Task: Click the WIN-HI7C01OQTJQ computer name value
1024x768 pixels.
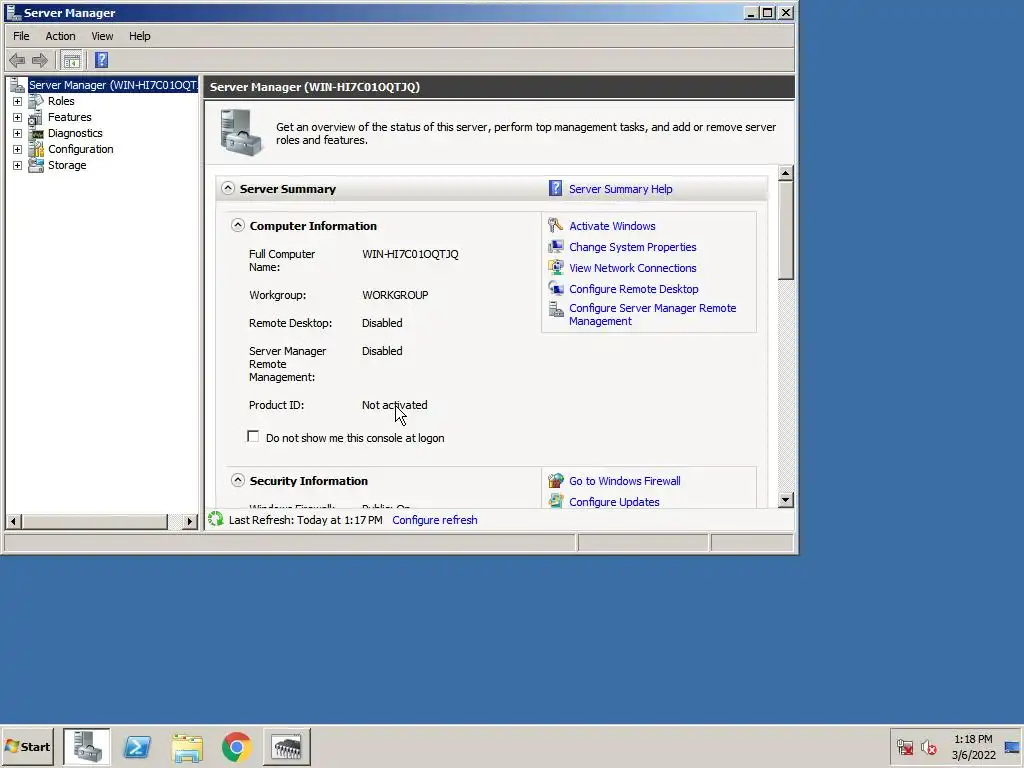Action: 410,254
